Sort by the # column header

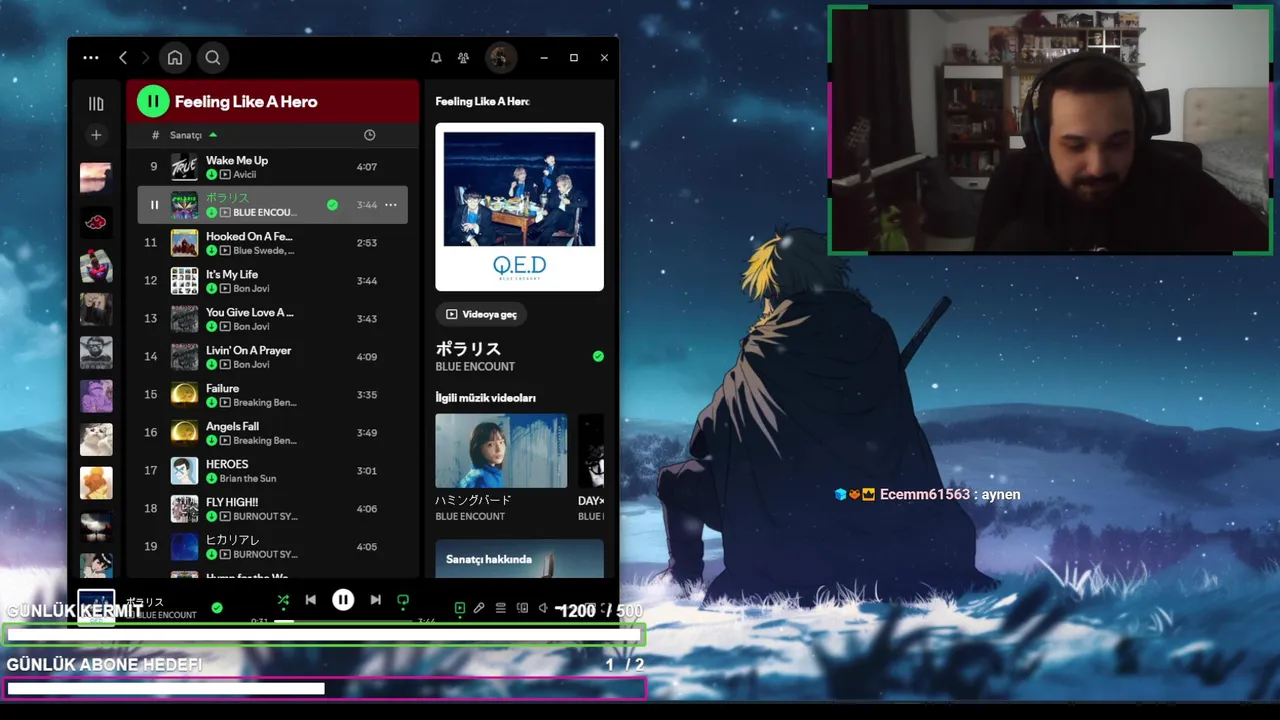[155, 135]
